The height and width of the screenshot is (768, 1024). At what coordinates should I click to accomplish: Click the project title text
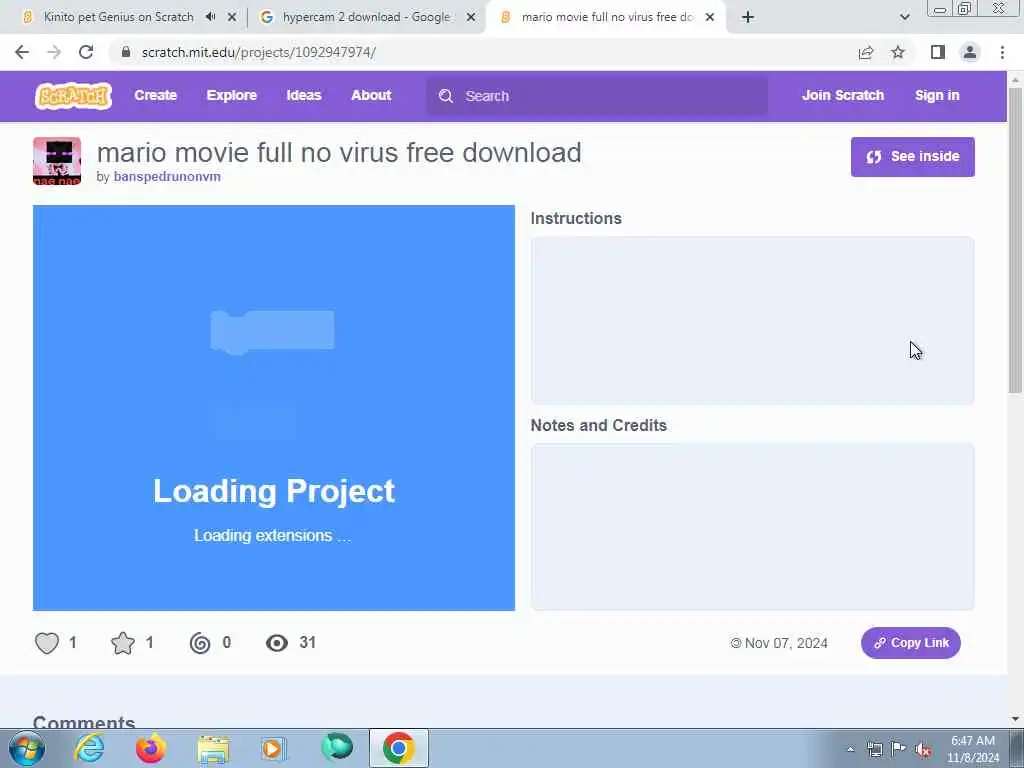(339, 153)
